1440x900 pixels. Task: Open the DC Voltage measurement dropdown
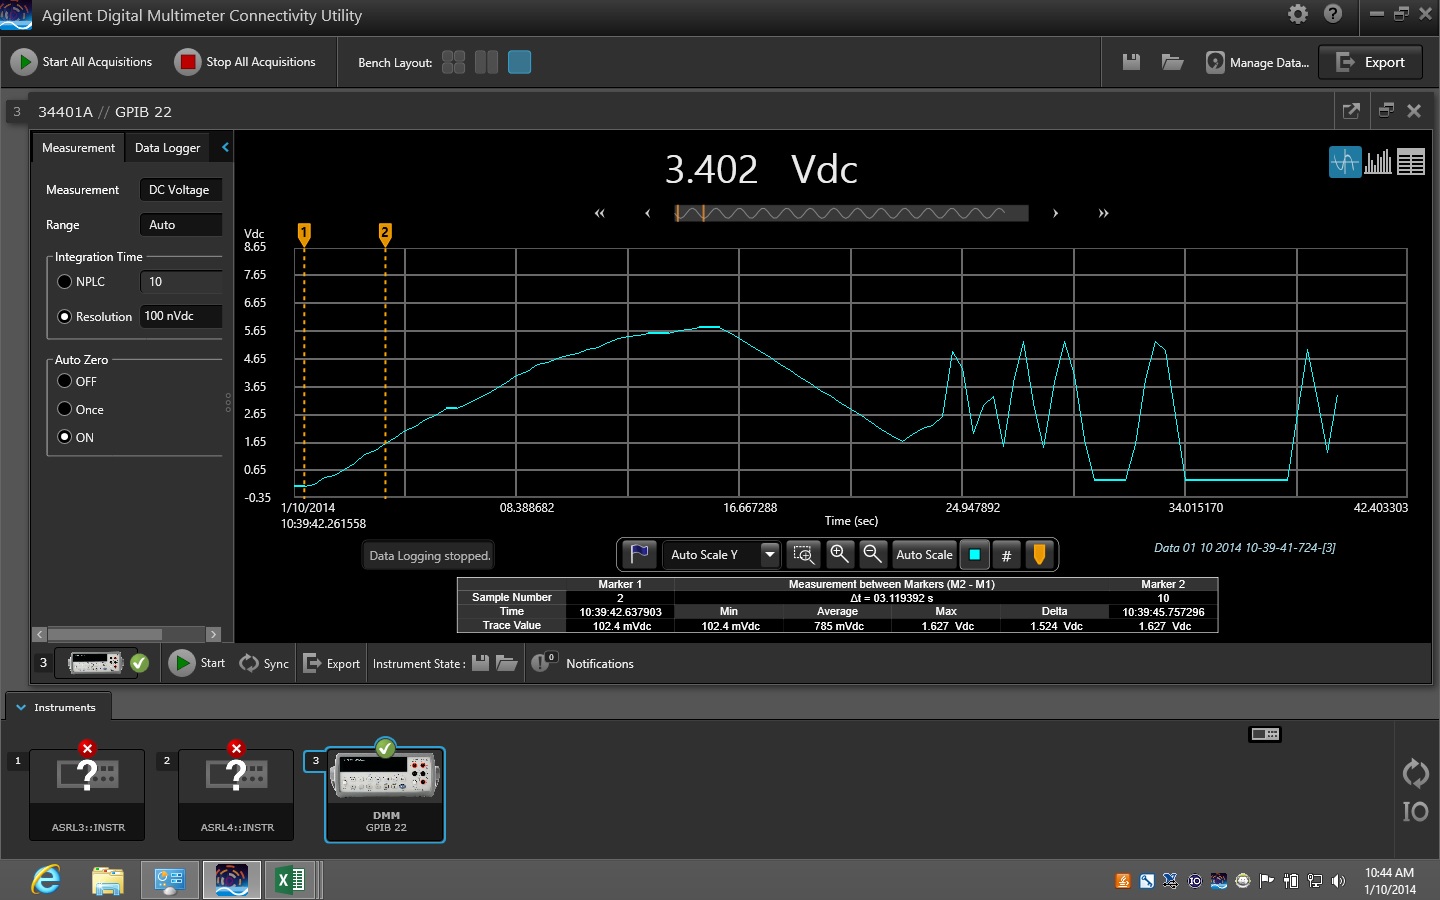click(180, 190)
